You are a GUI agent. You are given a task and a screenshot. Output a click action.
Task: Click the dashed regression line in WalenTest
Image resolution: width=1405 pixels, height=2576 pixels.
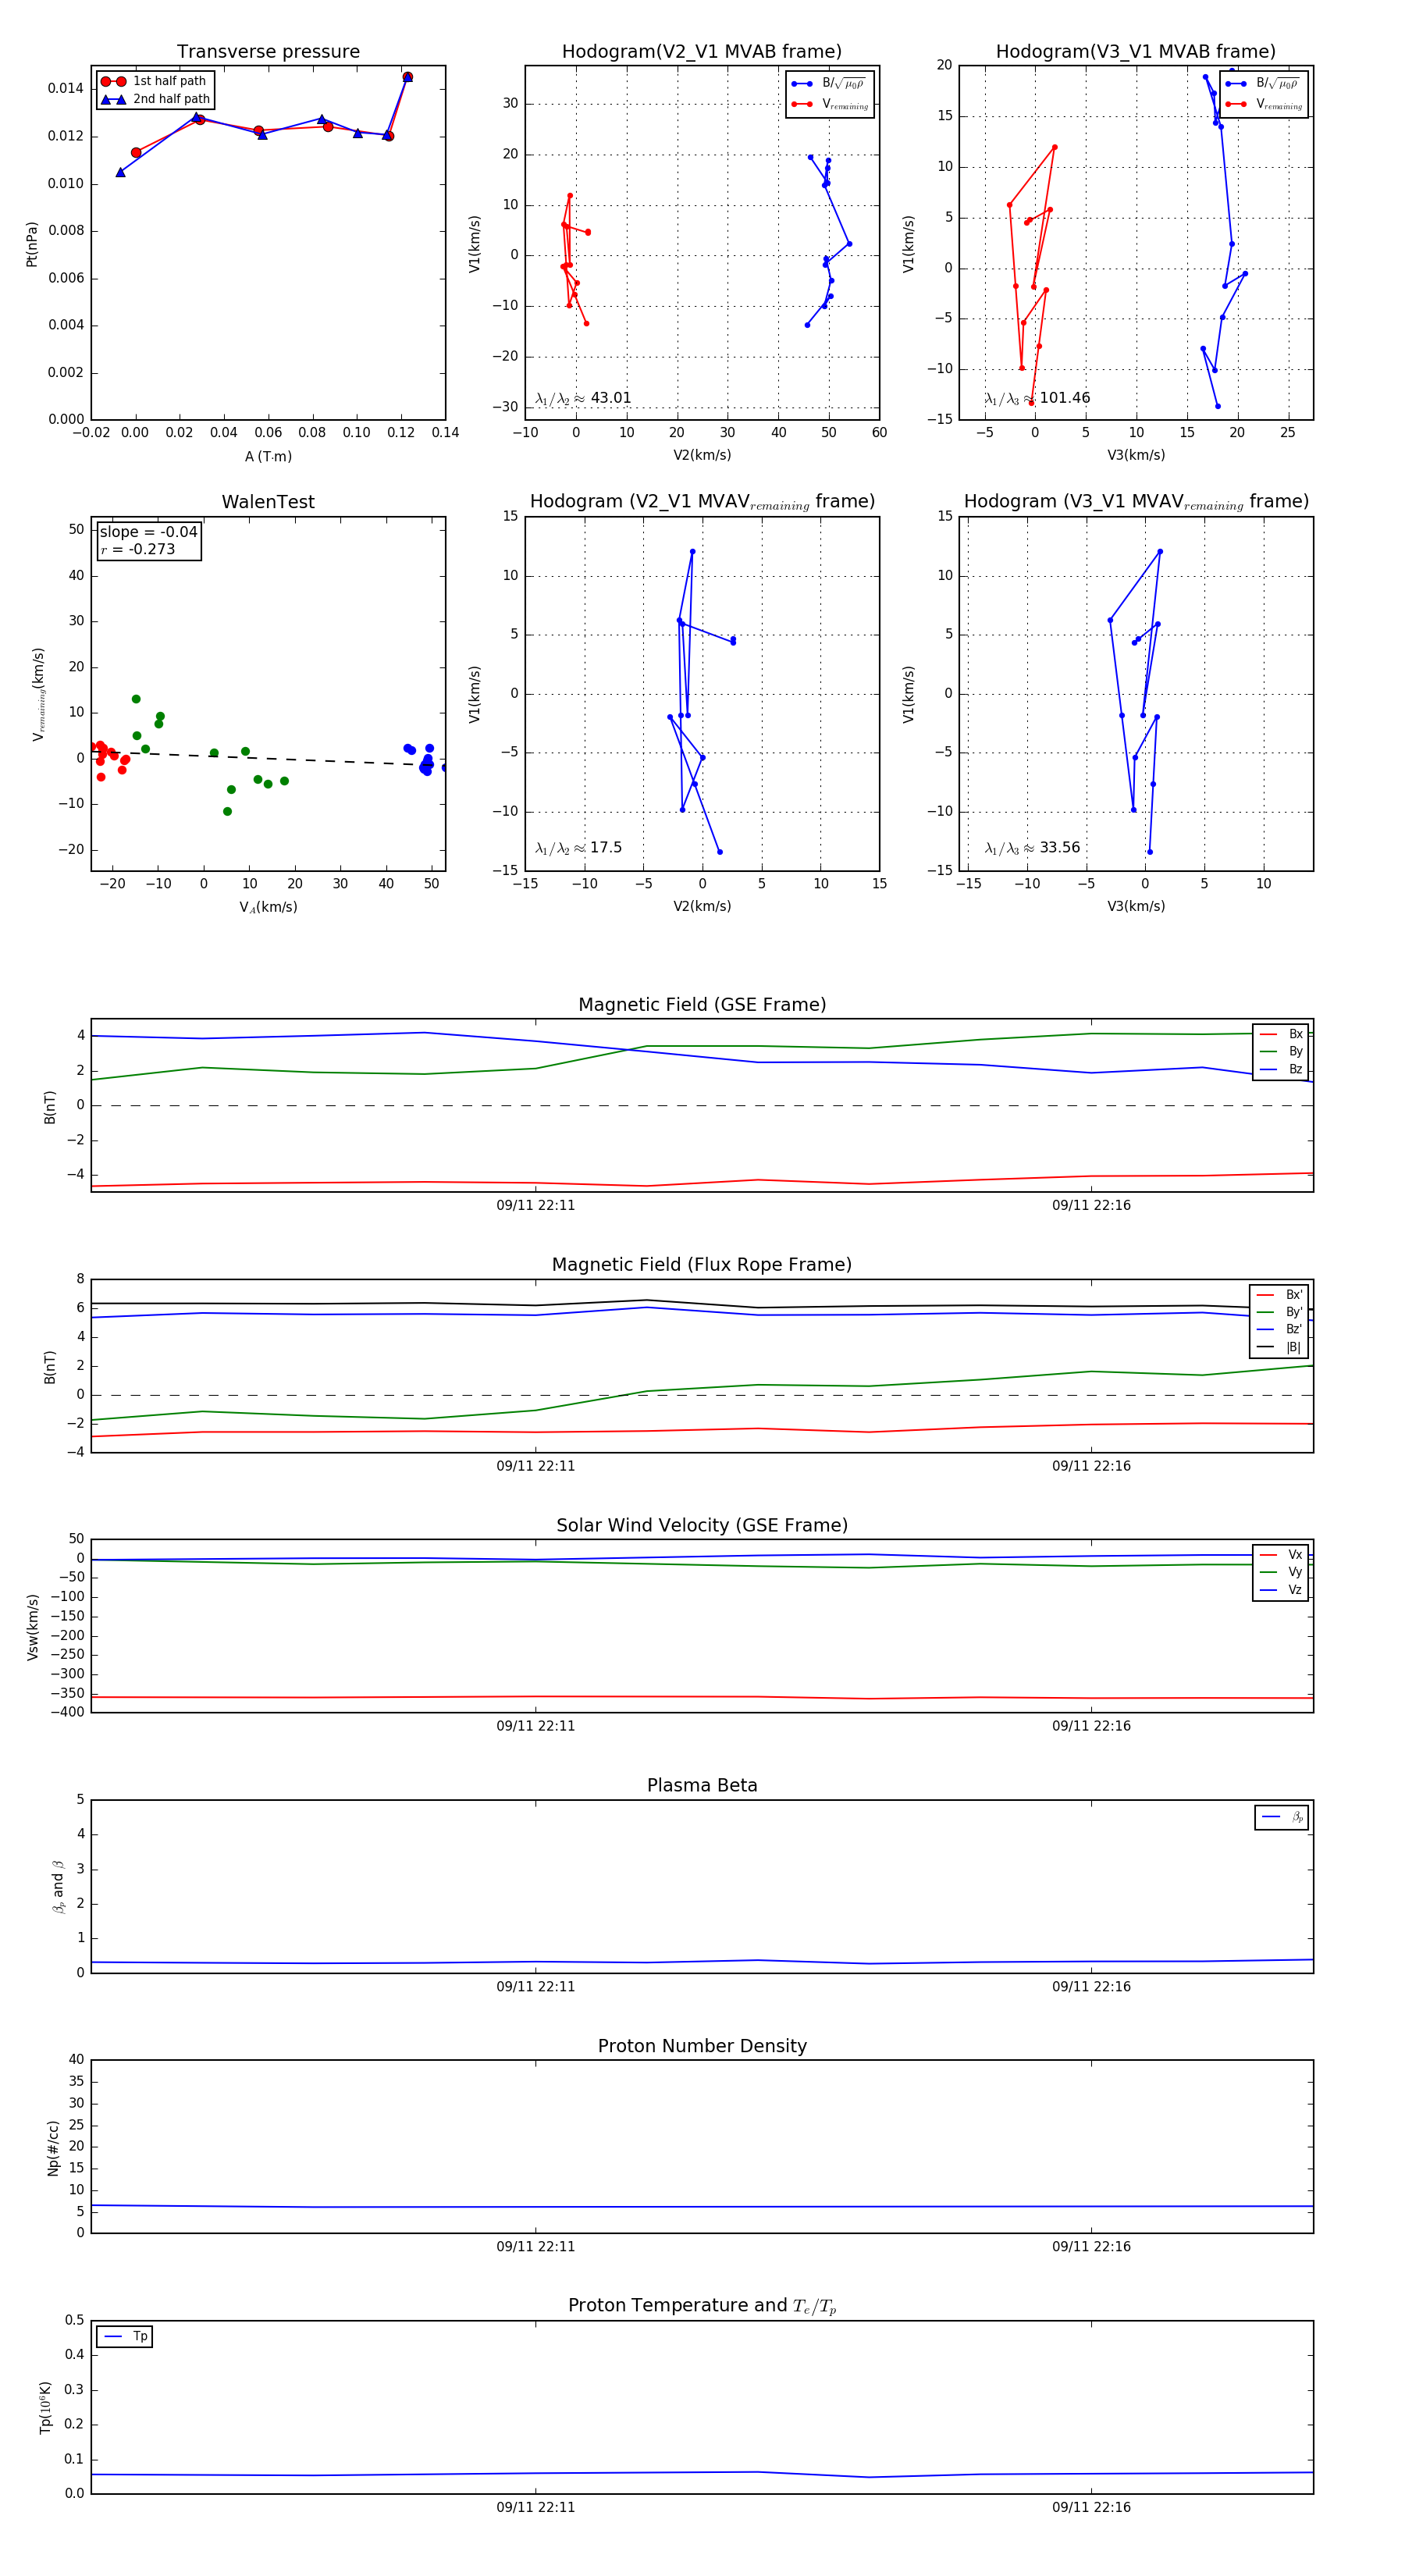[268, 758]
